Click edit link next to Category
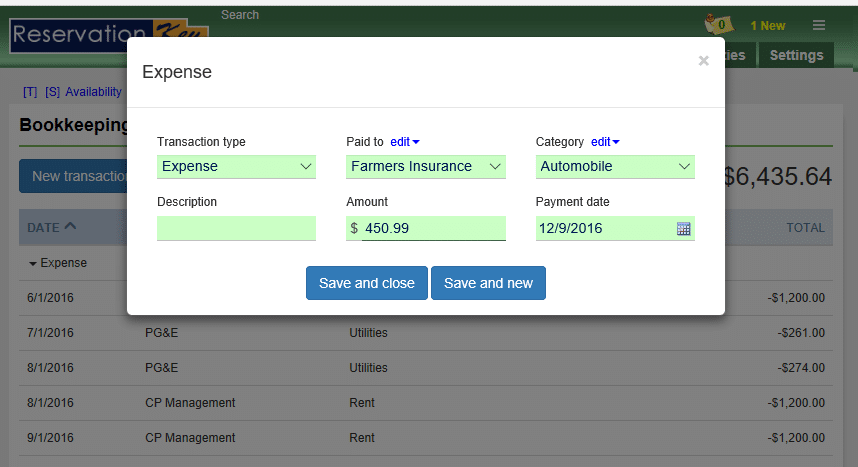 [605, 142]
